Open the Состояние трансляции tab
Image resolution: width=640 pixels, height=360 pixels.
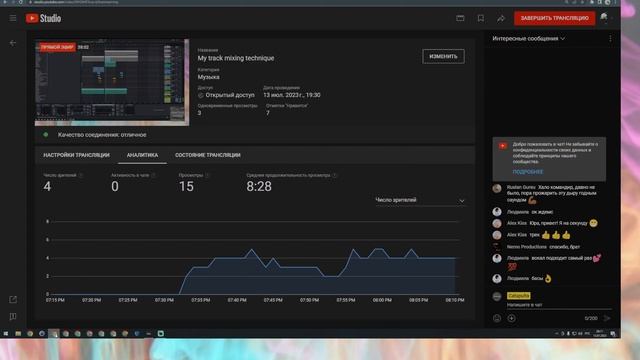(x=208, y=155)
